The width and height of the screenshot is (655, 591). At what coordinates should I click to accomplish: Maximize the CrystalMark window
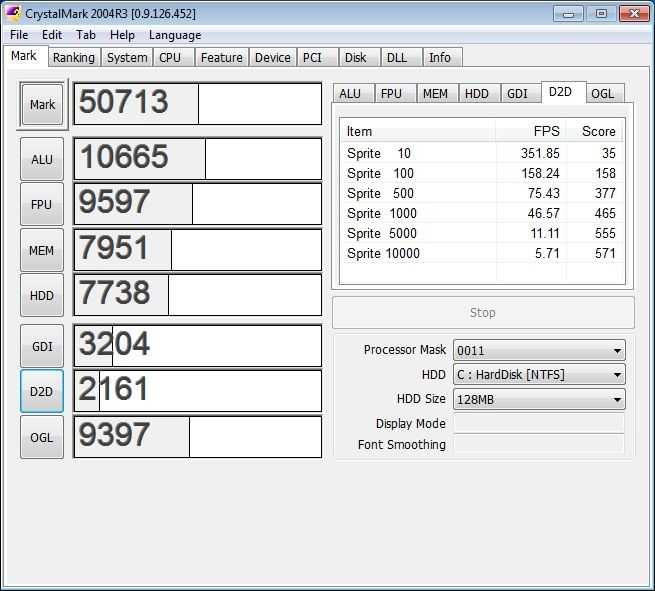[601, 14]
